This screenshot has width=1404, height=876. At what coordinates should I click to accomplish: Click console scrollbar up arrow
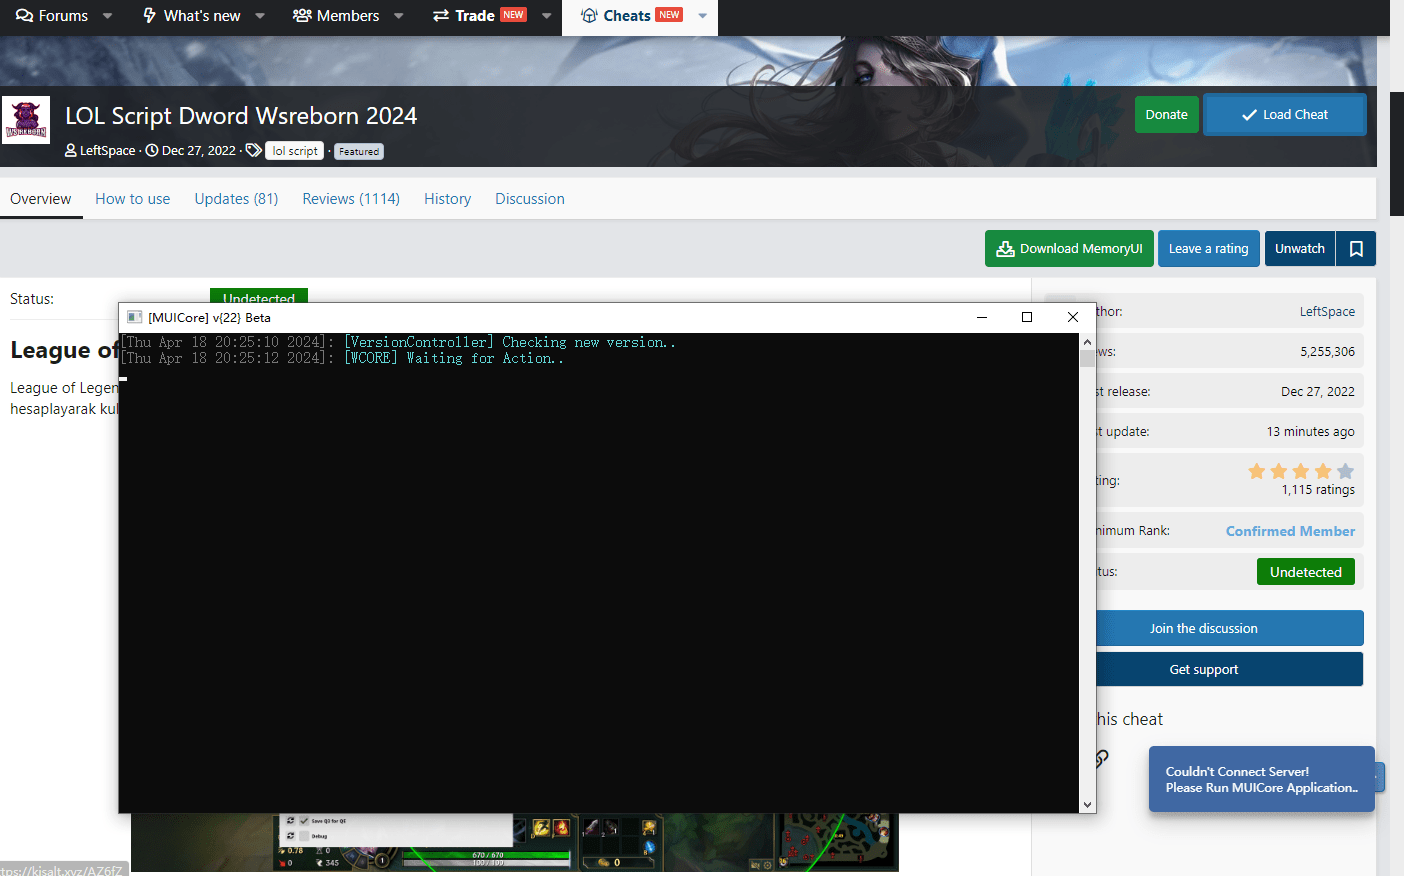click(1087, 342)
